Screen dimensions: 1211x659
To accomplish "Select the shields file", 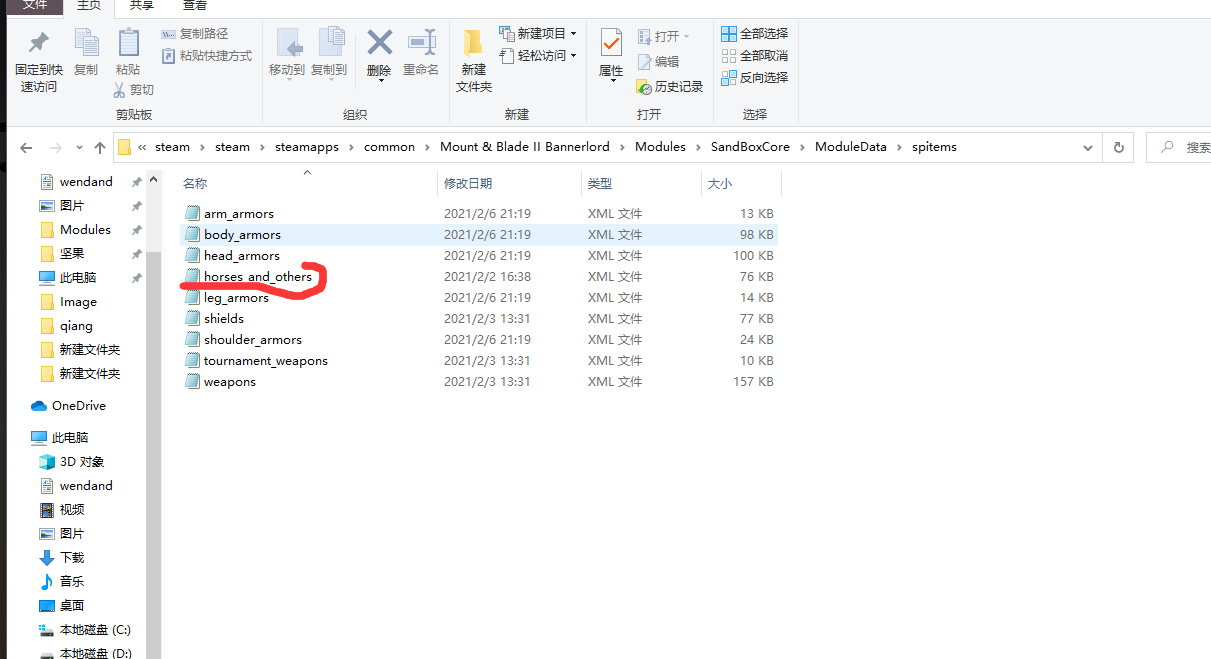I will pos(478,318).
